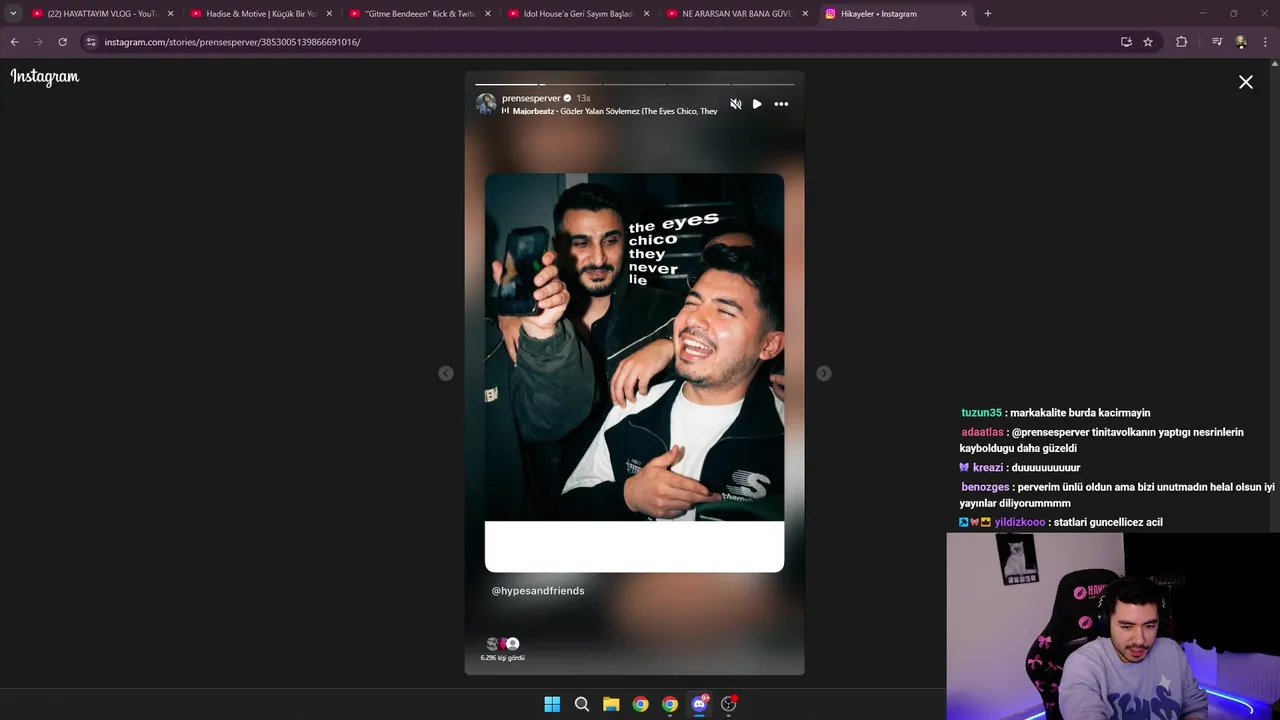The width and height of the screenshot is (1280, 720).
Task: Click the chat username adaatlas
Action: coord(982,432)
